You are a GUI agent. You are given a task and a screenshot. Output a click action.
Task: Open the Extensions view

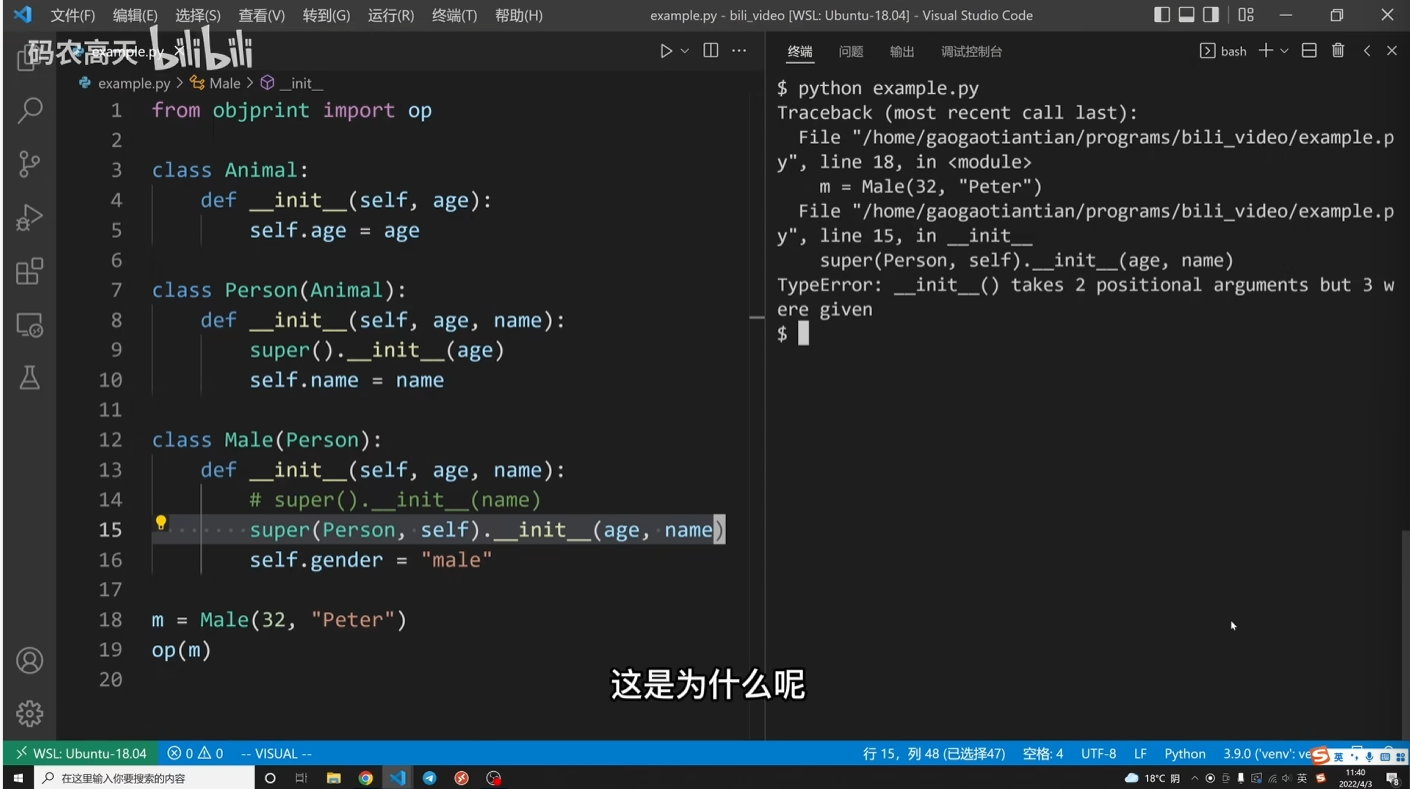(30, 271)
